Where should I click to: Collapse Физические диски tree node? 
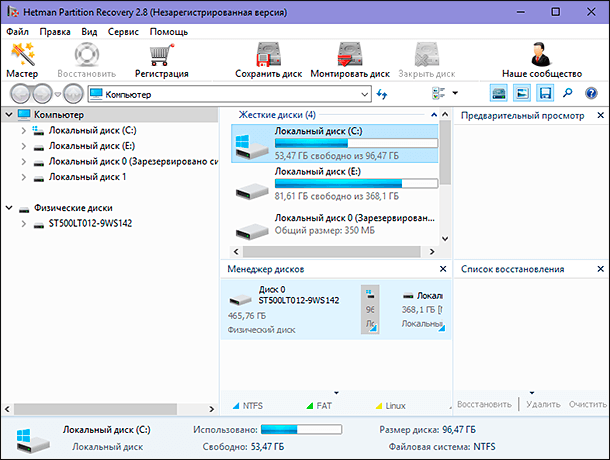tap(9, 208)
